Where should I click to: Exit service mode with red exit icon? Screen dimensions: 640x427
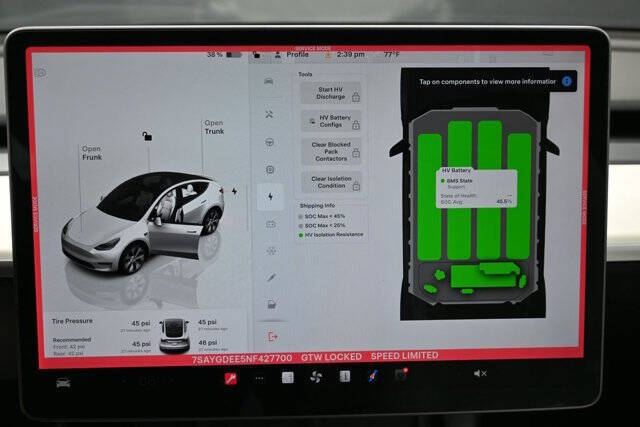click(273, 337)
